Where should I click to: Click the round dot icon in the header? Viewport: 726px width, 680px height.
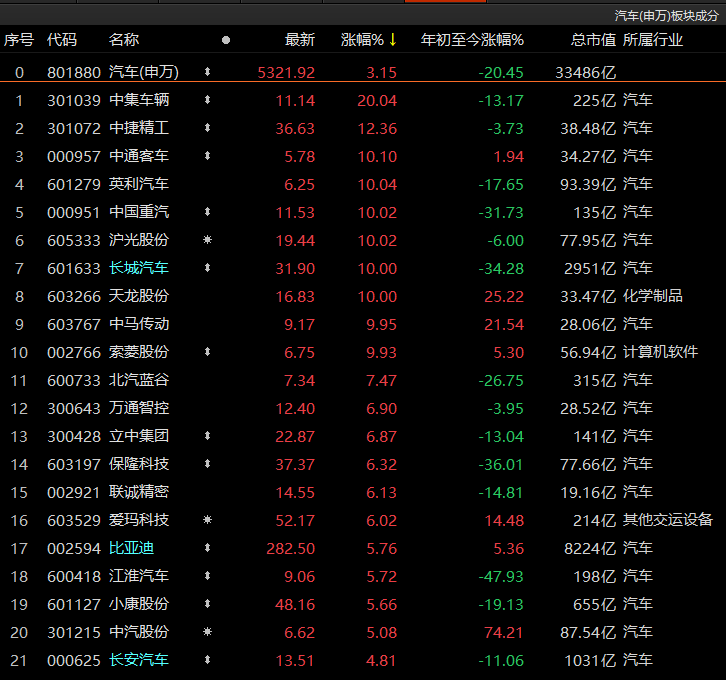tap(225, 40)
